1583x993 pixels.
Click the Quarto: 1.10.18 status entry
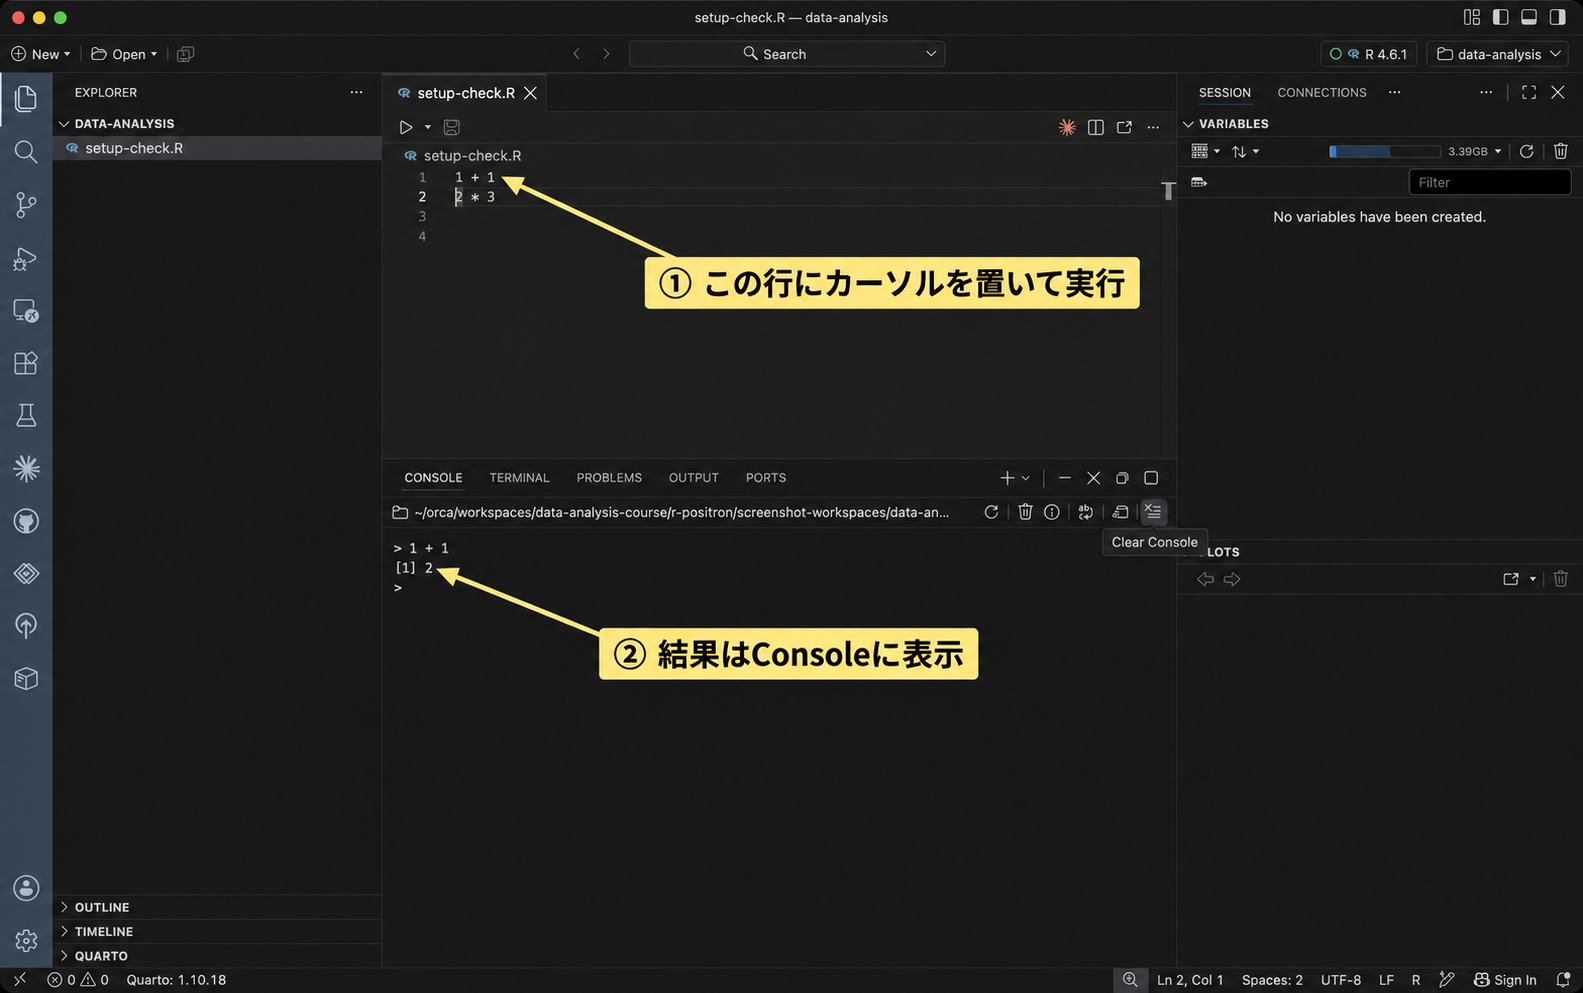point(176,980)
